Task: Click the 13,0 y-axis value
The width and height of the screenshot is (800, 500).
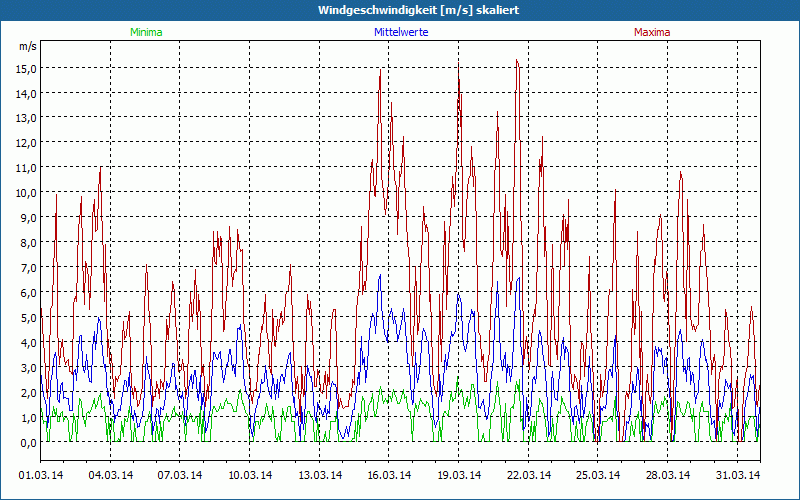Action: [28, 118]
